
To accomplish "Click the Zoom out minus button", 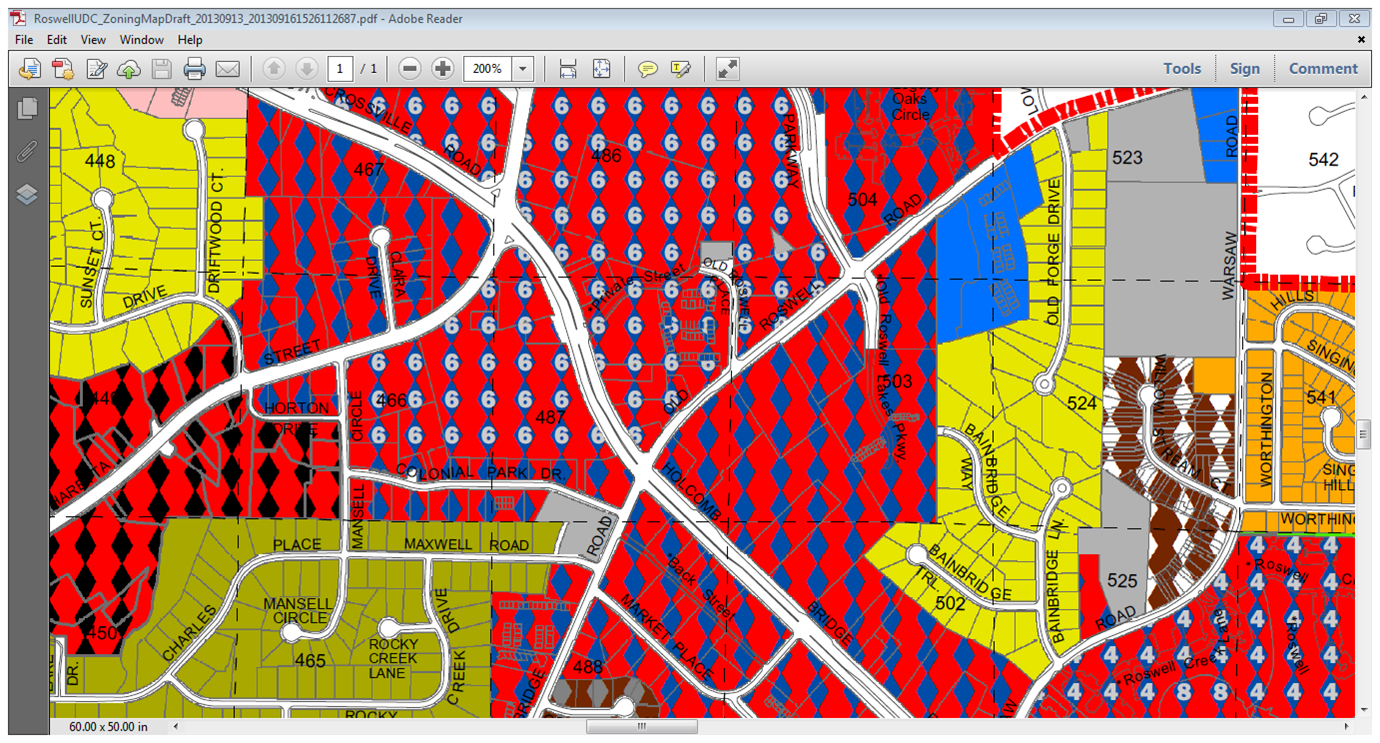I will coord(409,69).
